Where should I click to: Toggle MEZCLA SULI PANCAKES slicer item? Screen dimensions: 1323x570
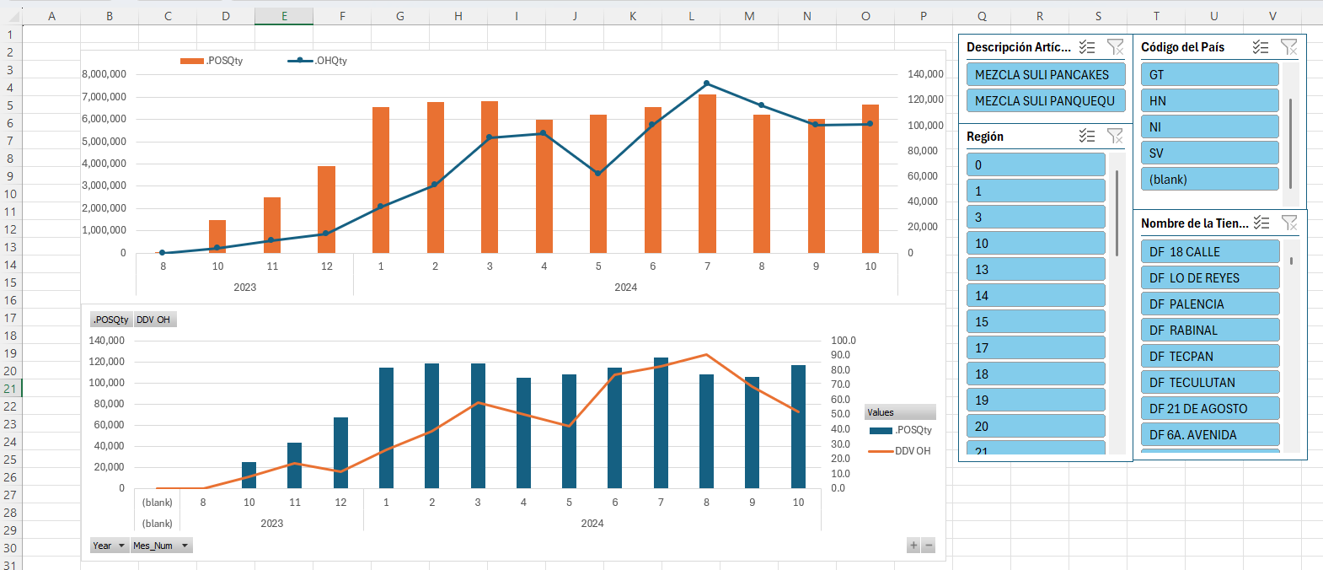coord(1045,75)
